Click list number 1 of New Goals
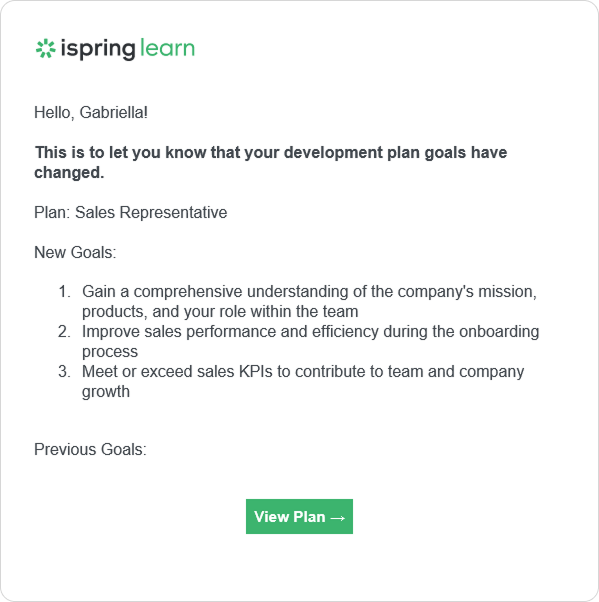The width and height of the screenshot is (599, 602). coord(64,291)
